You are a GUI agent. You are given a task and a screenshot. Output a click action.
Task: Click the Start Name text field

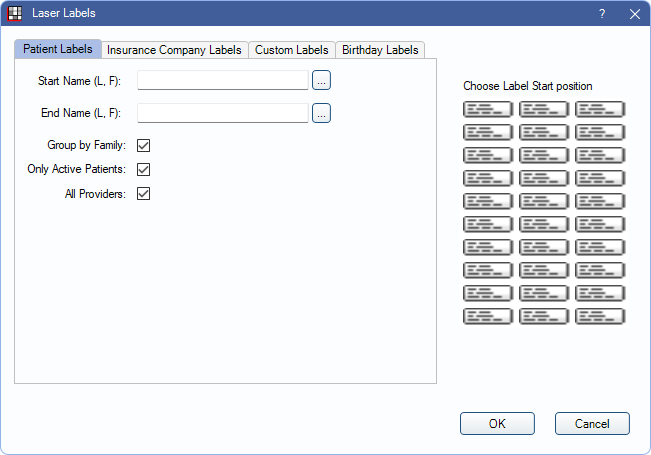click(223, 80)
